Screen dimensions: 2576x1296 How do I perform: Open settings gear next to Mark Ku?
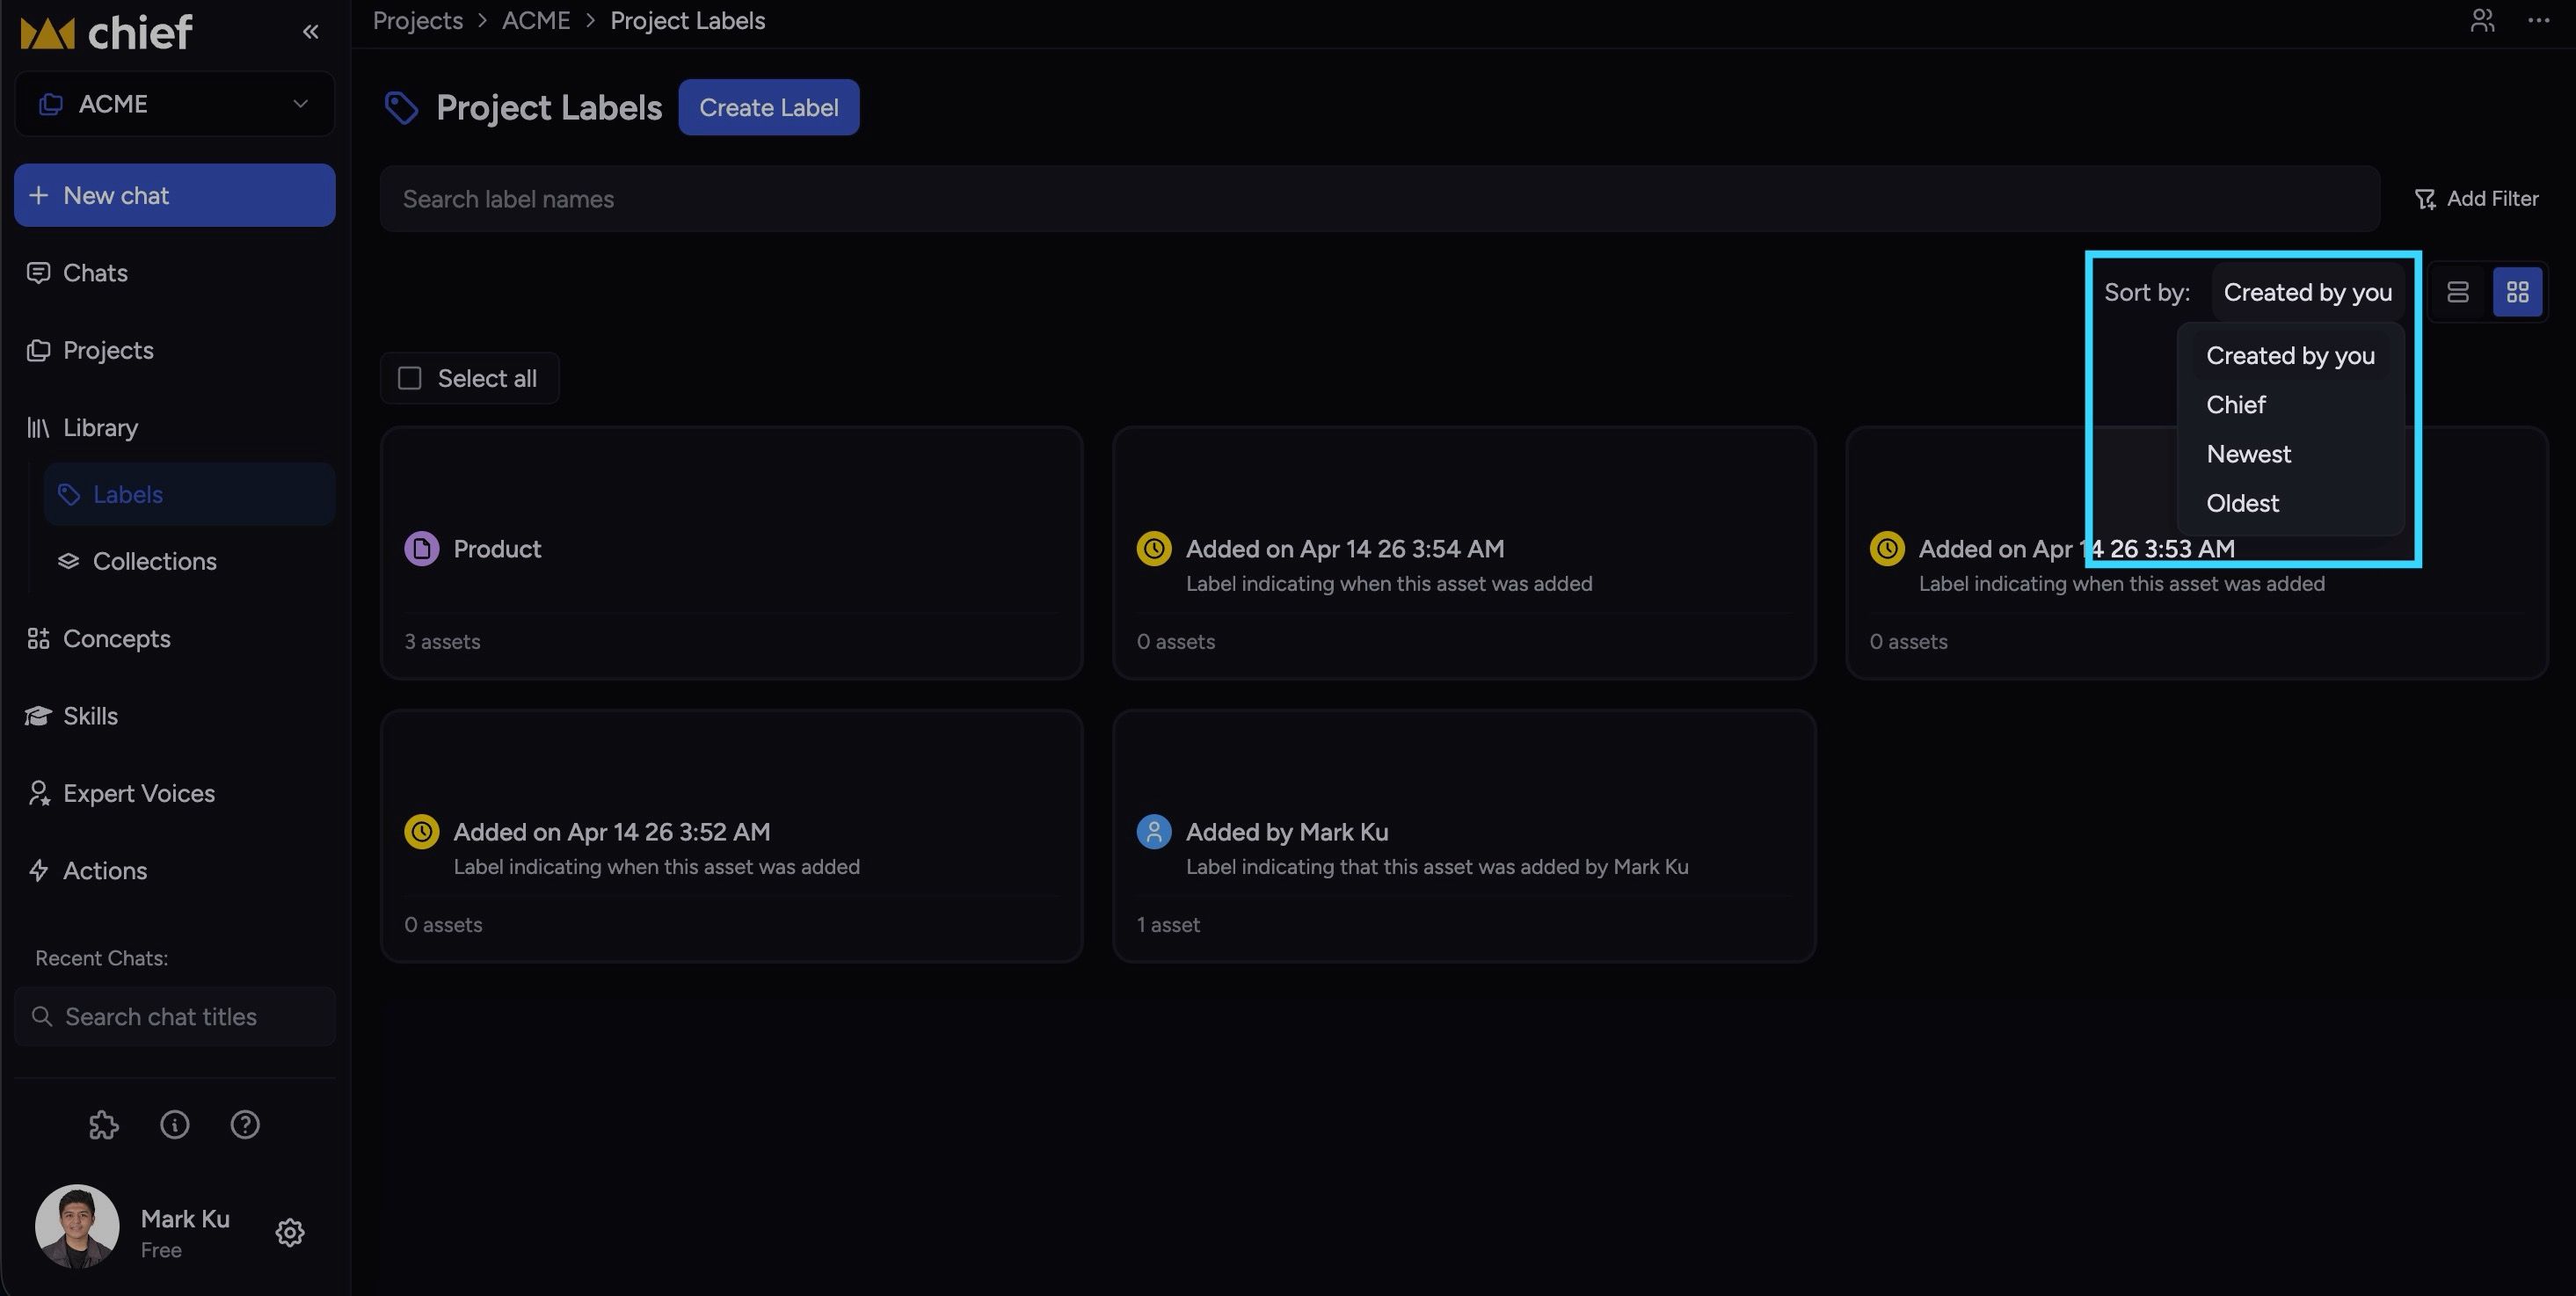click(290, 1232)
